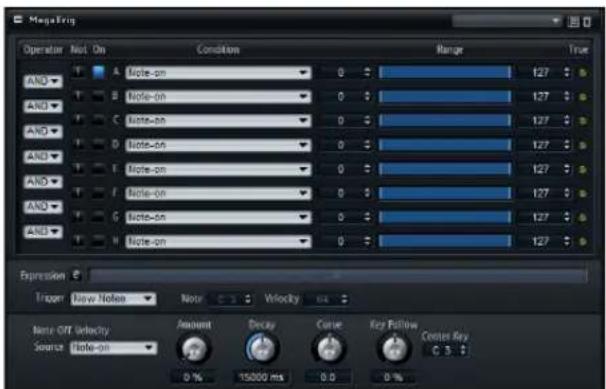Open the AND operator between rows D and E
Viewport: 606px width, 389px height.
tap(43, 156)
